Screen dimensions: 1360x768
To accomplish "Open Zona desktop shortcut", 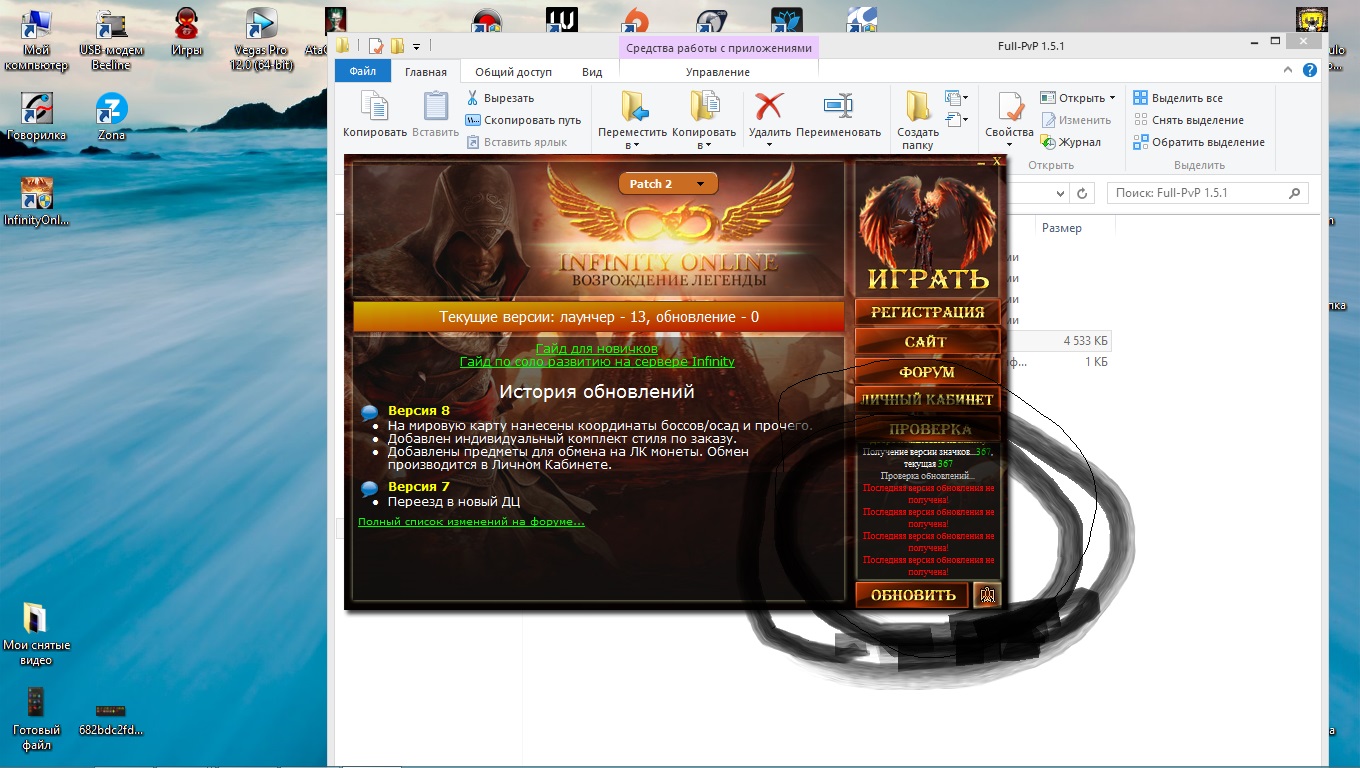I will pyautogui.click(x=111, y=118).
